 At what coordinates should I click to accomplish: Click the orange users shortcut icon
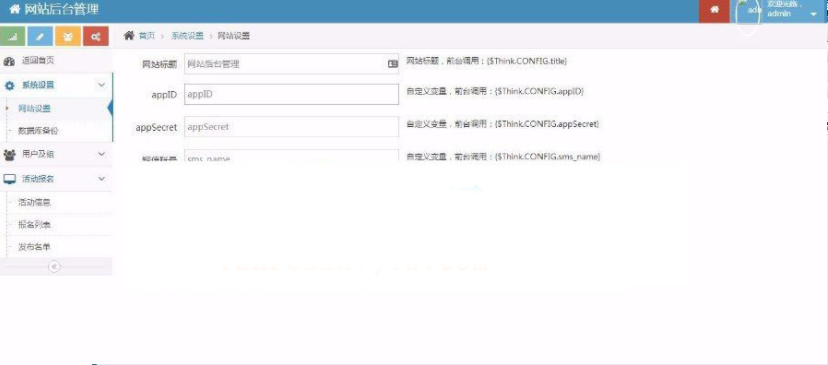point(68,36)
